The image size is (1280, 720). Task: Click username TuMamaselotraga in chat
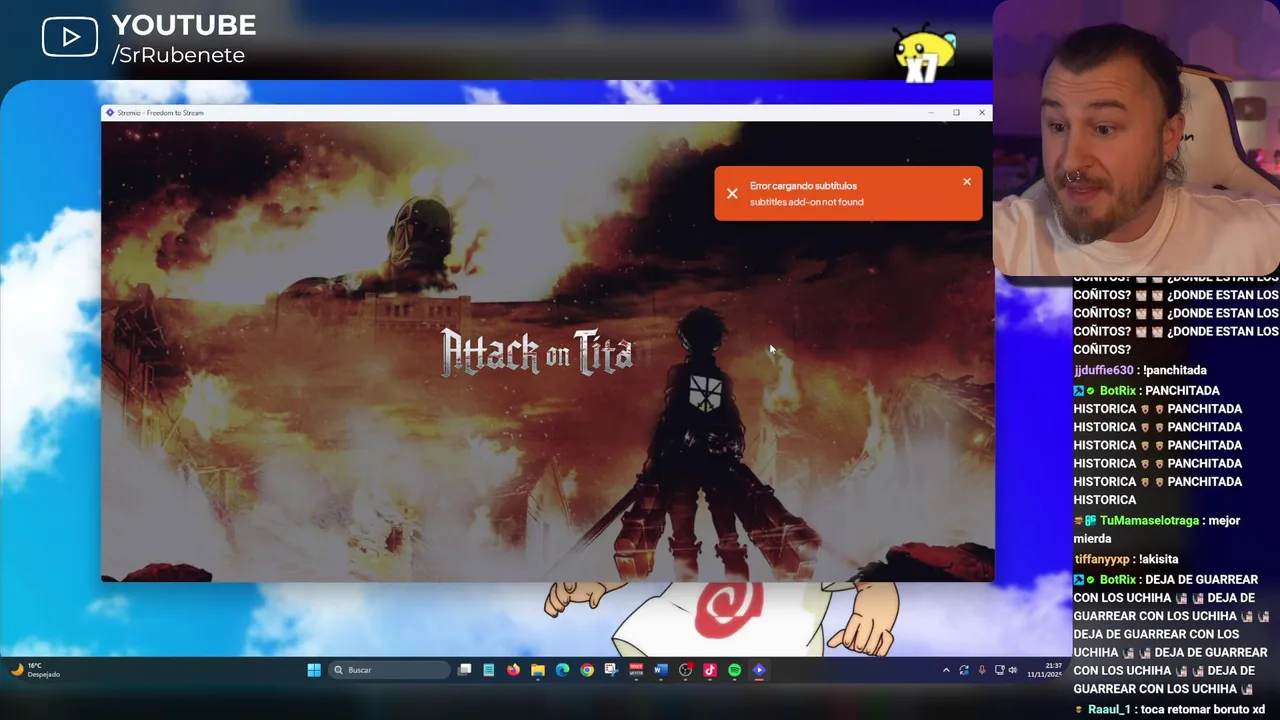click(x=1149, y=521)
